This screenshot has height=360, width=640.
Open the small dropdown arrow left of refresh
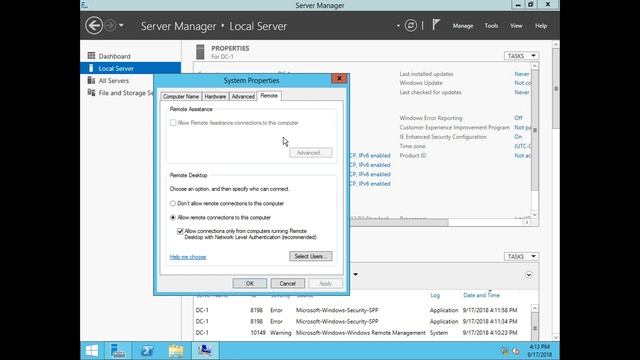pyautogui.click(x=398, y=26)
